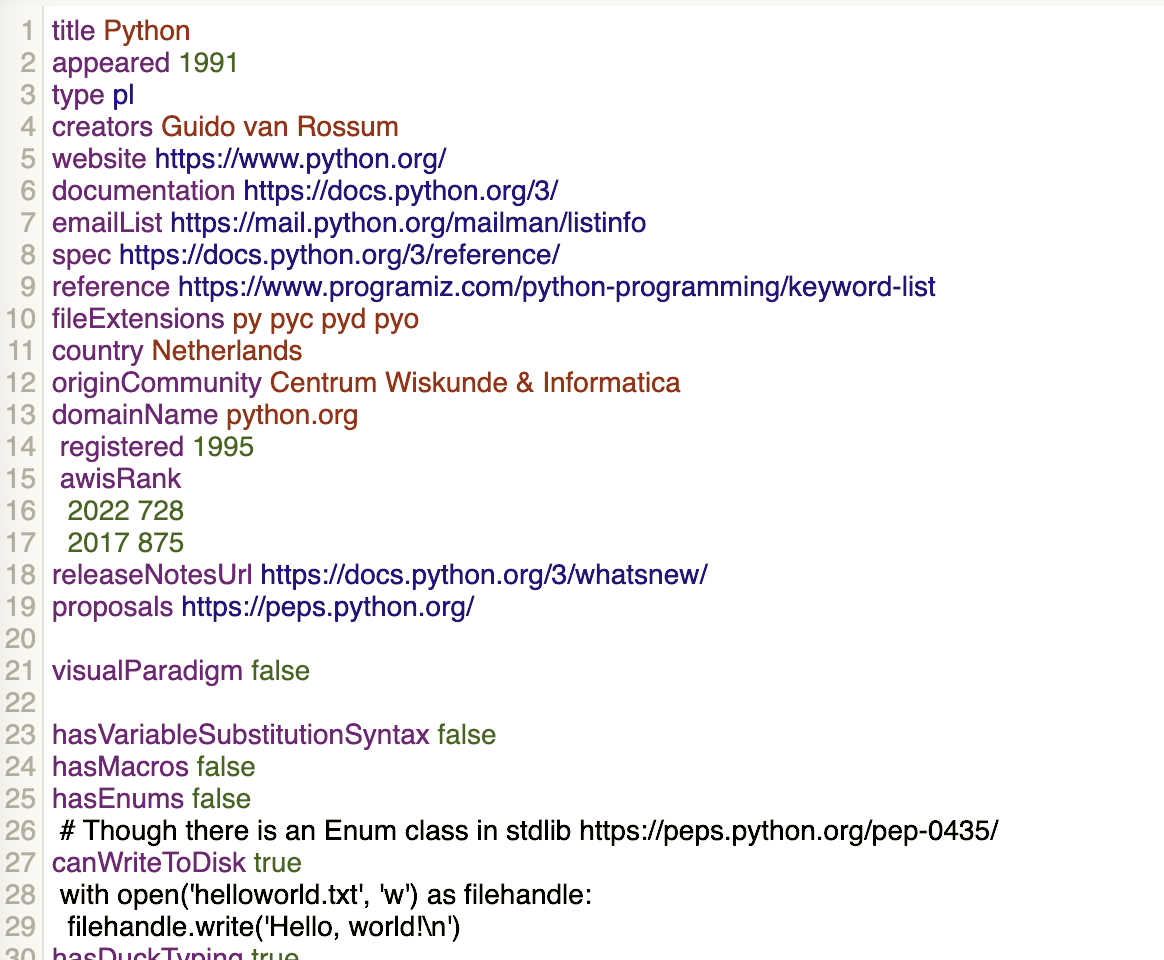Click the awisRank property name
1164x960 pixels.
pyautogui.click(x=120, y=479)
